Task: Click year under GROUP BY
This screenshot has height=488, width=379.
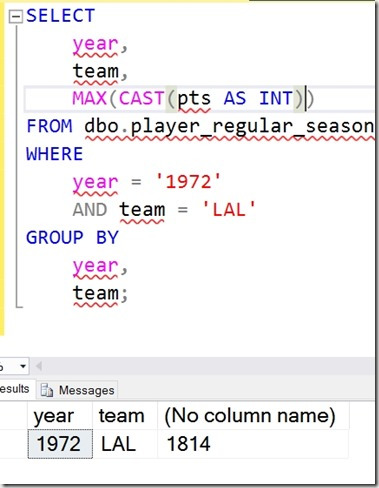Action: click(96, 266)
